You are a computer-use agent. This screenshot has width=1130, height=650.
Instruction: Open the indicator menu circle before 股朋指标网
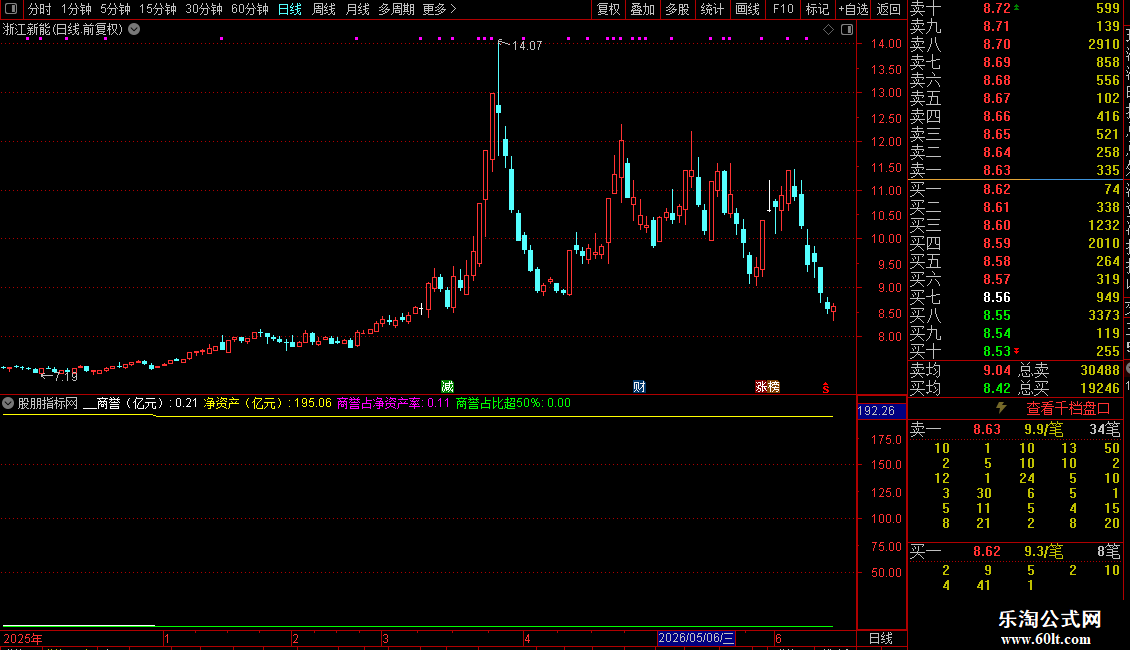click(8, 404)
